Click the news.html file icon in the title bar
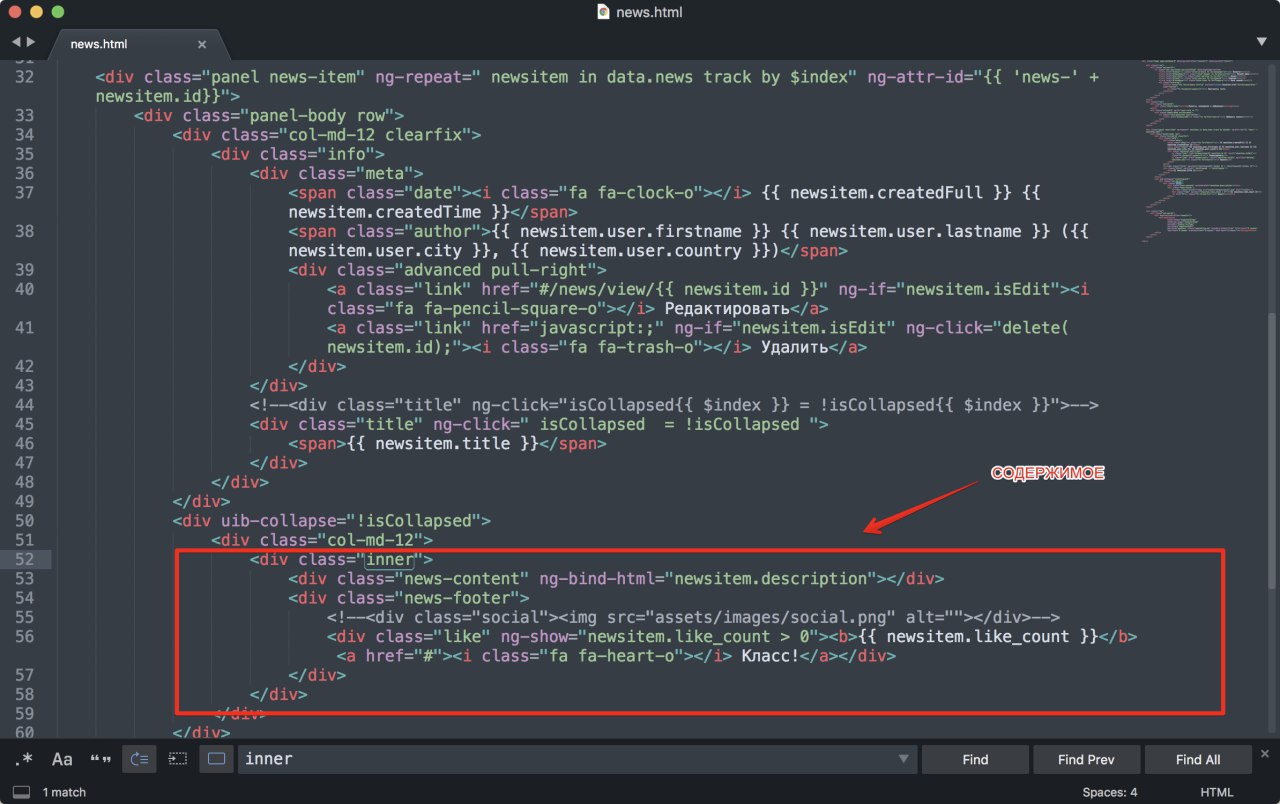Image resolution: width=1280 pixels, height=804 pixels. 603,12
